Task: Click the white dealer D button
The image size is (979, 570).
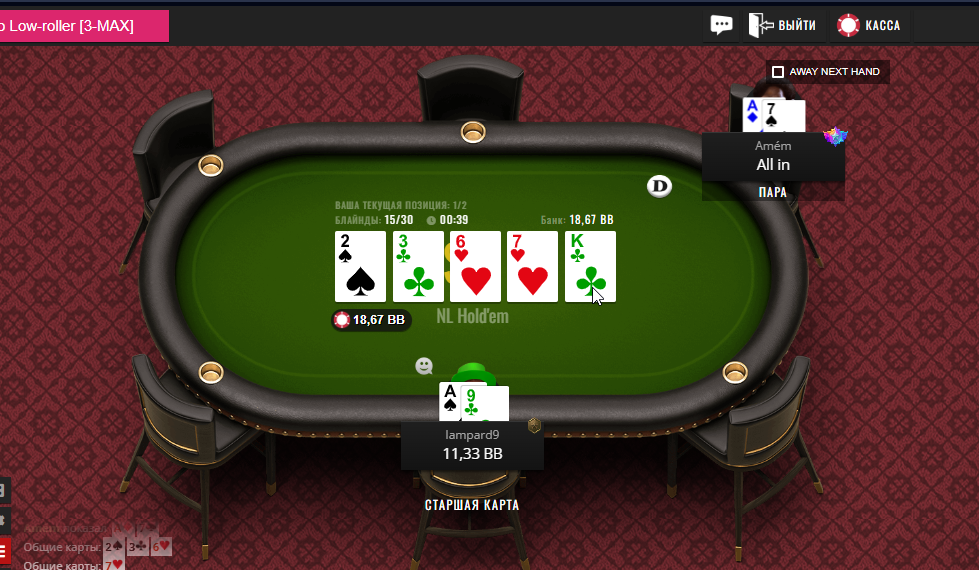Action: point(659,186)
